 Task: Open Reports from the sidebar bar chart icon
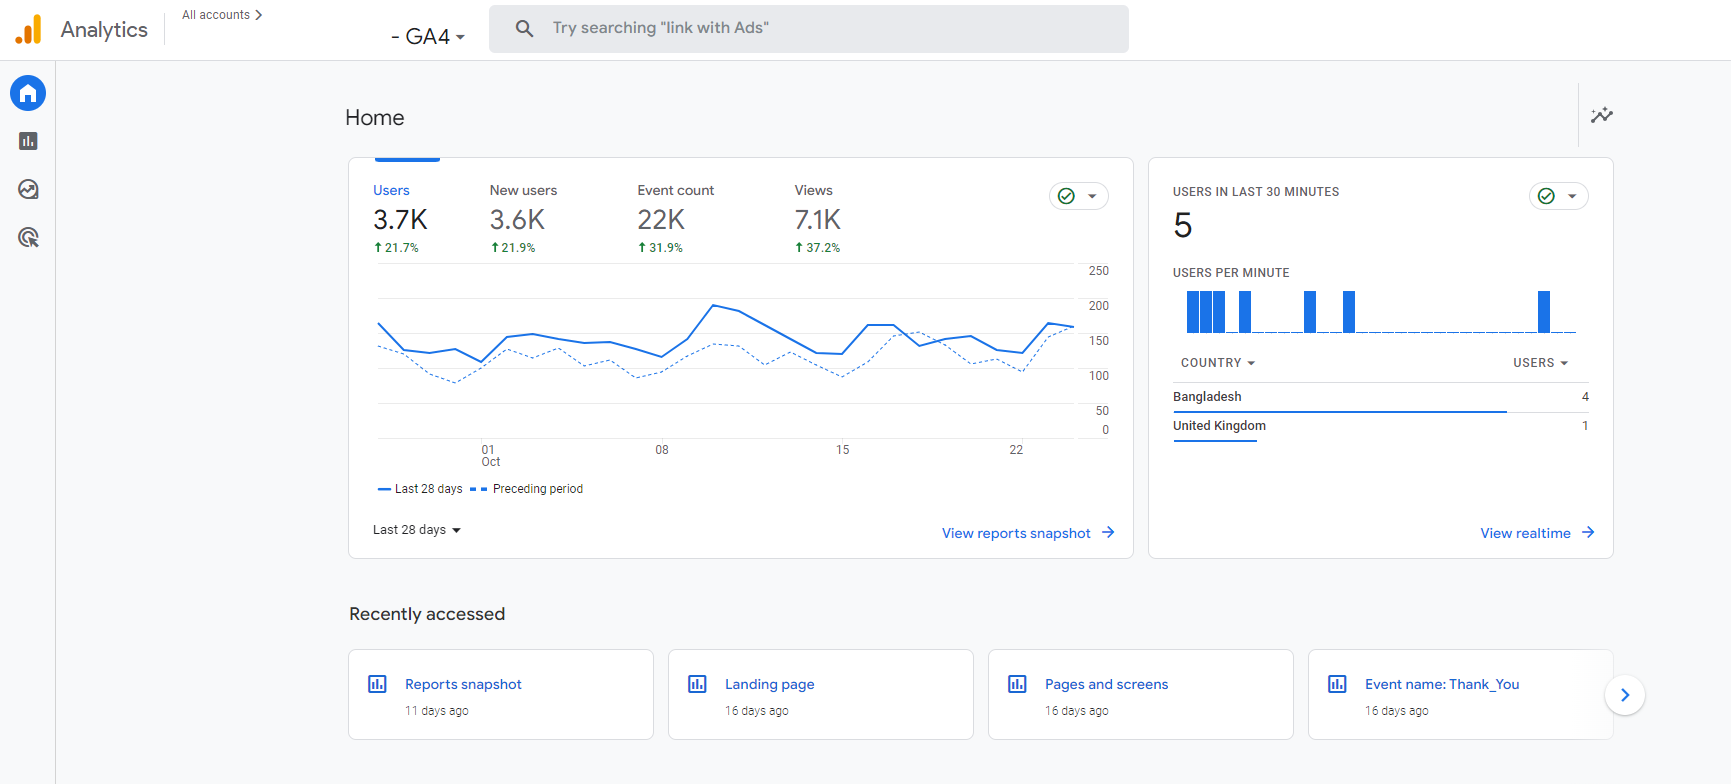(x=28, y=141)
